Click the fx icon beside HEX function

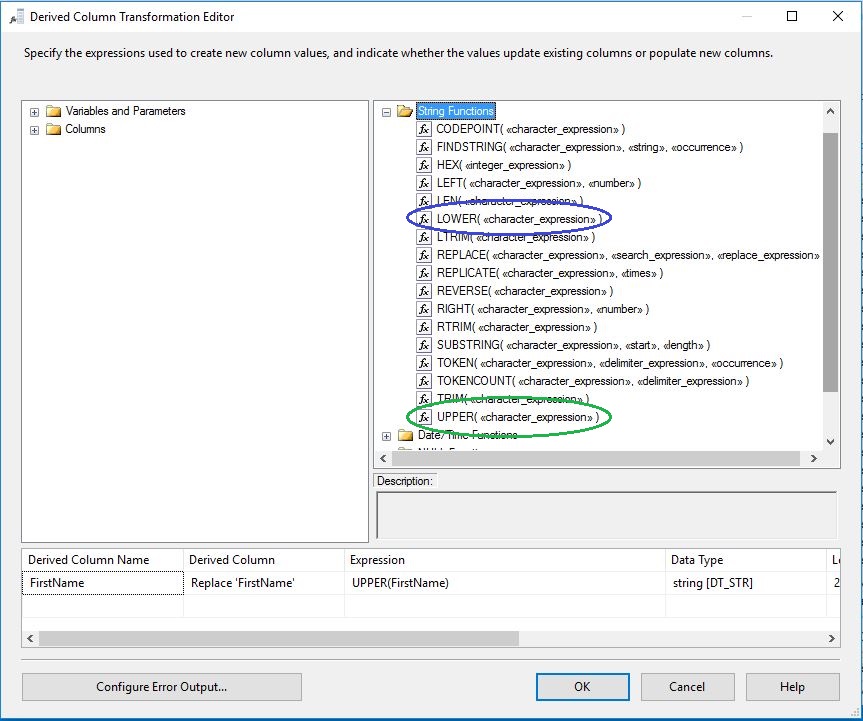(423, 165)
